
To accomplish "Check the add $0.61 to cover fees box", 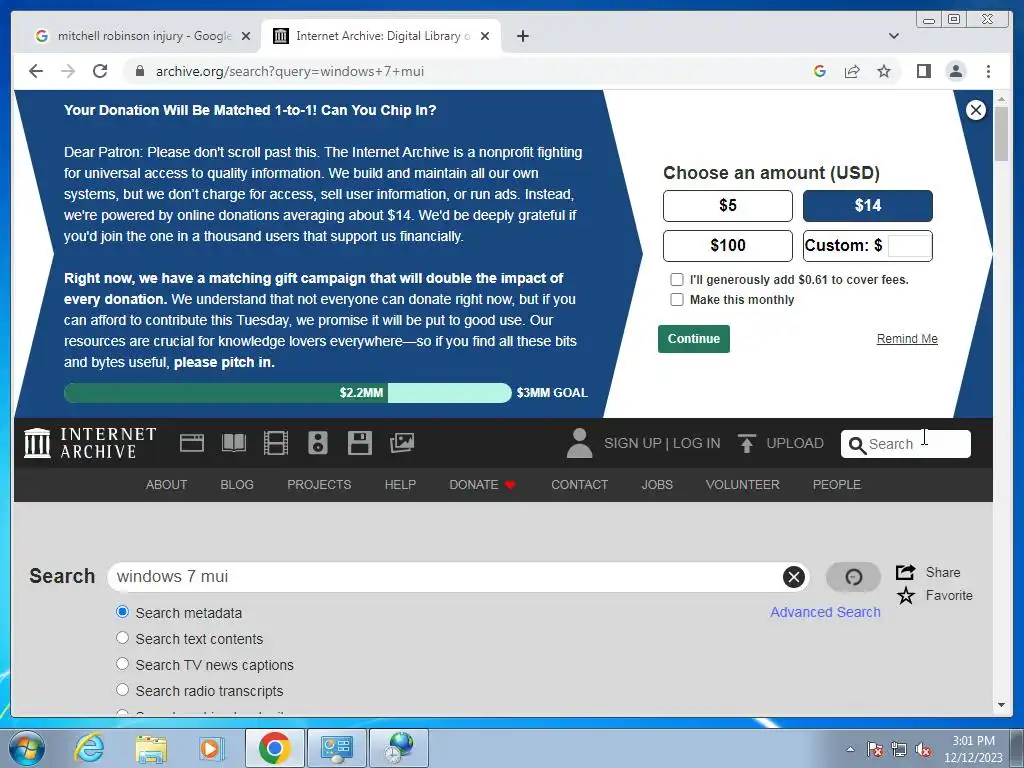I will (677, 280).
